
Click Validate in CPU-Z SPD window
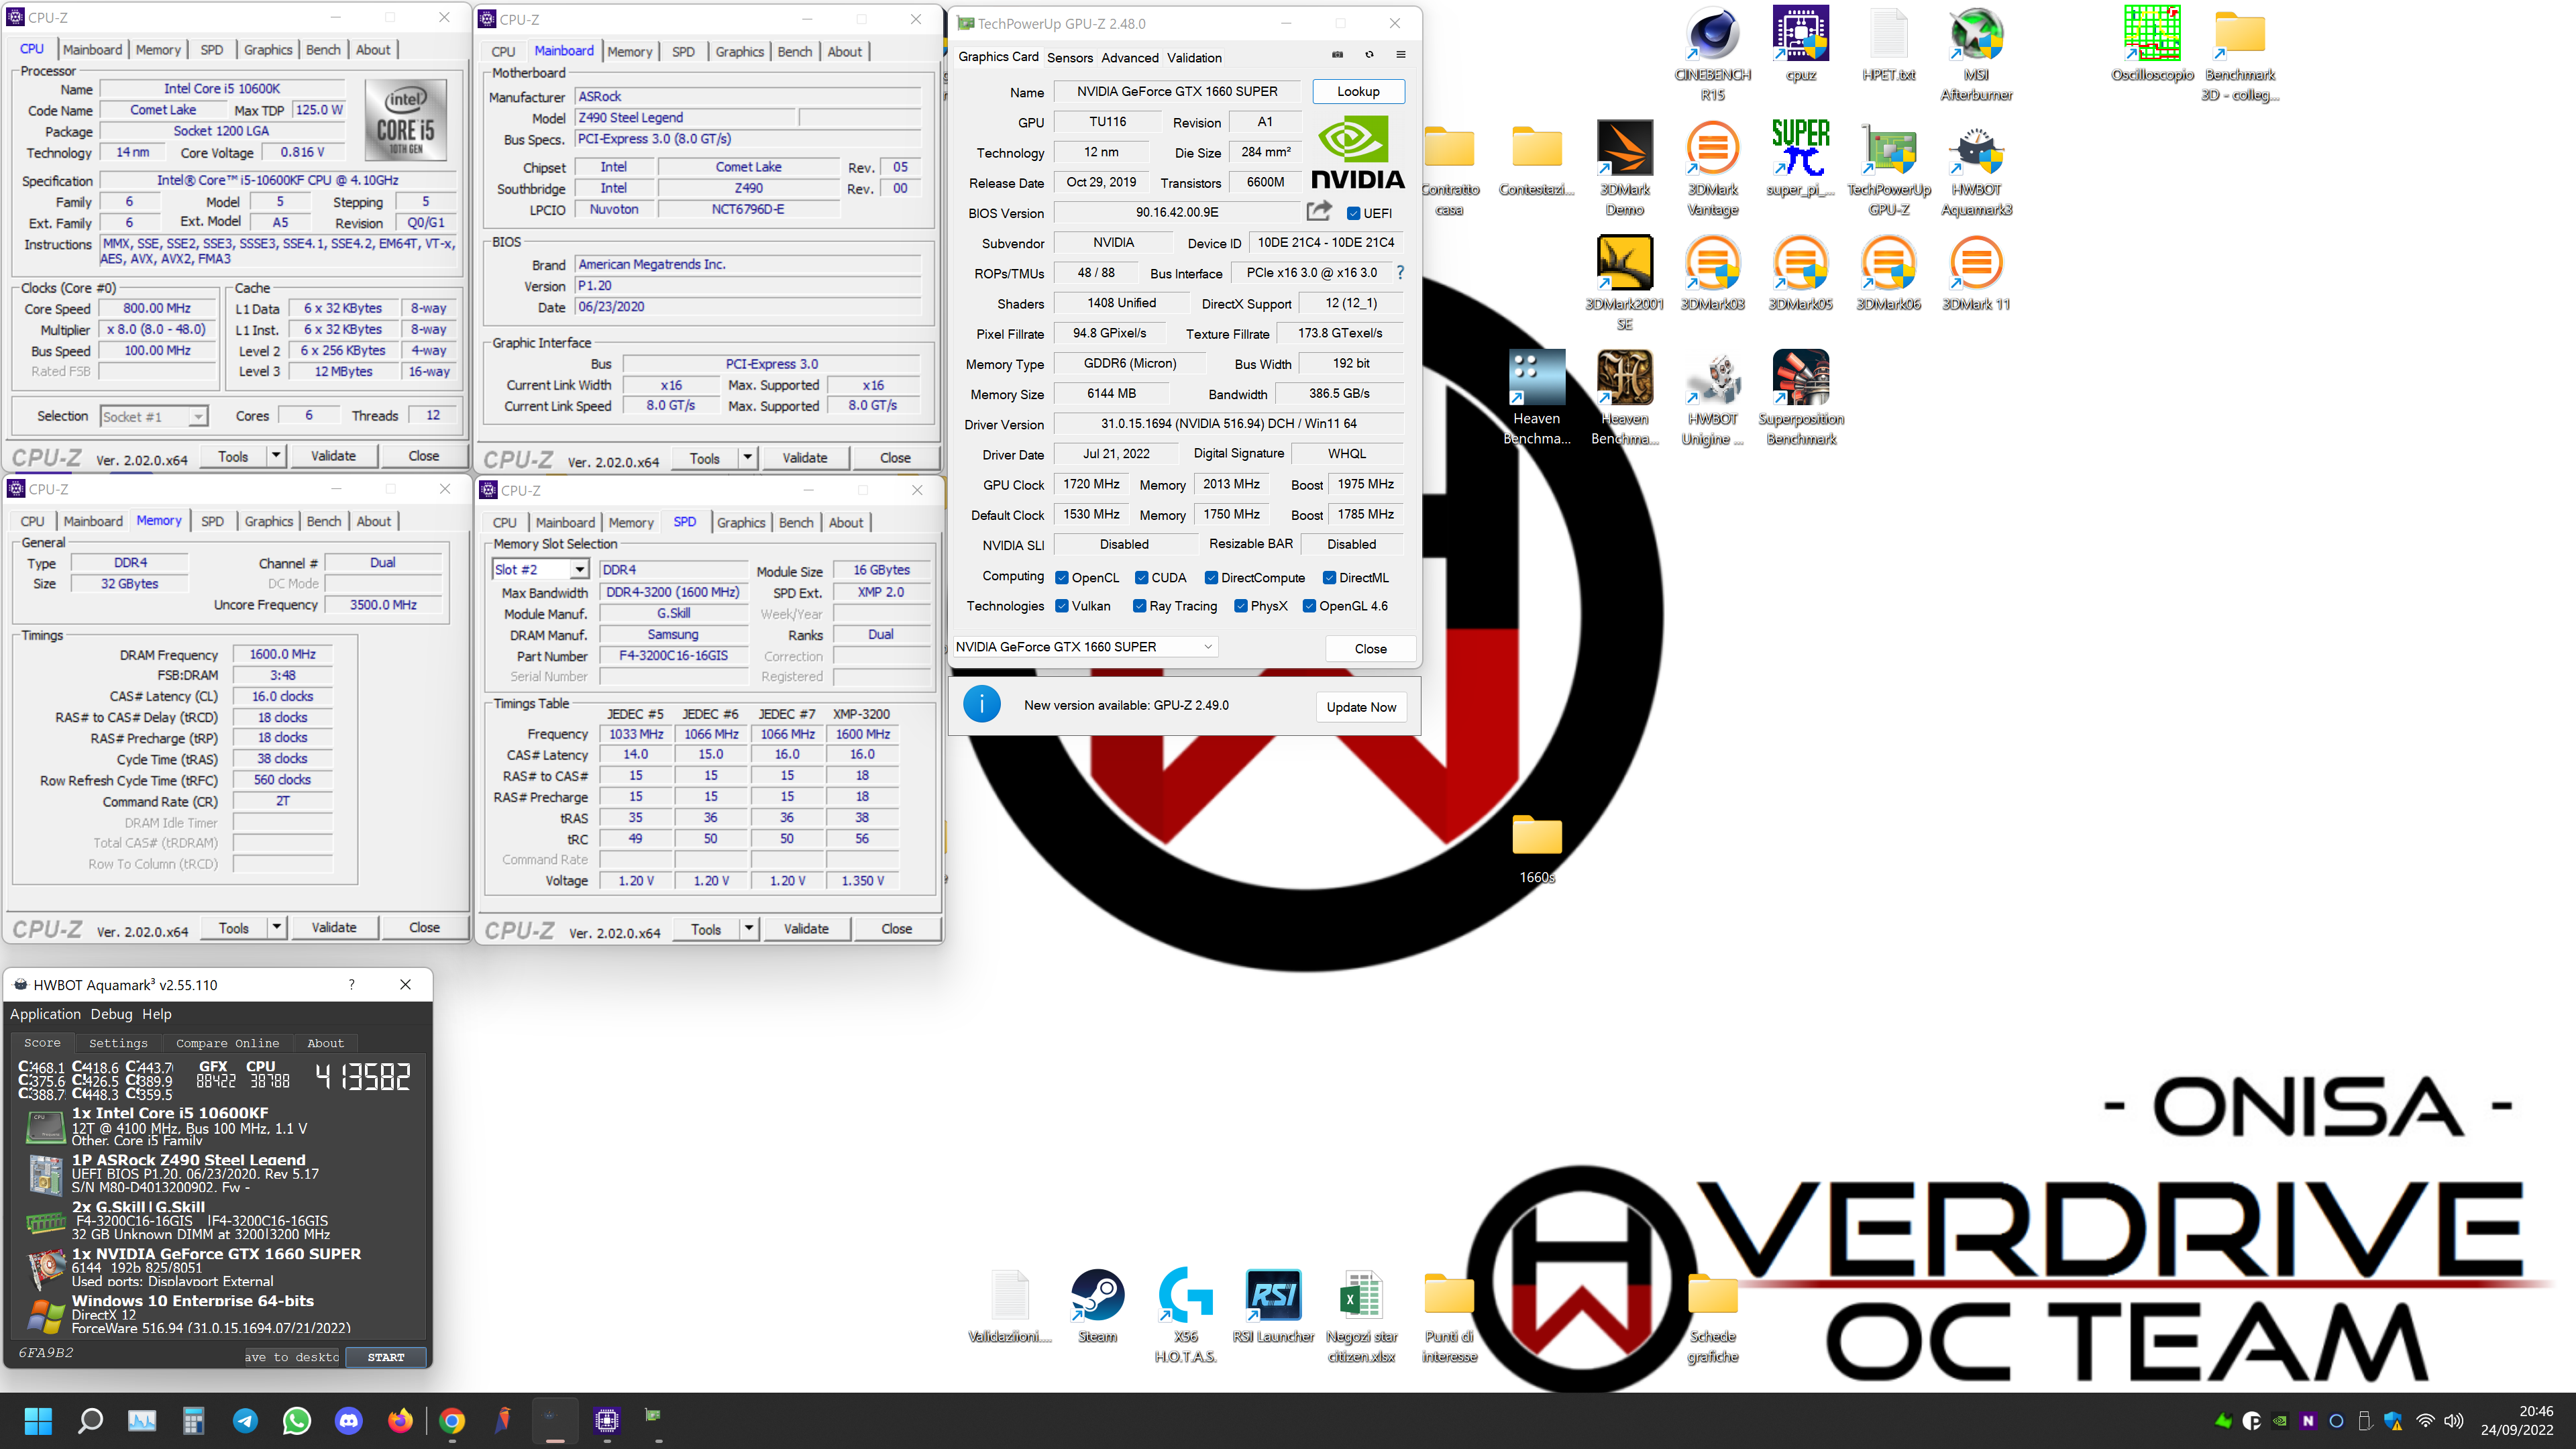(x=806, y=929)
